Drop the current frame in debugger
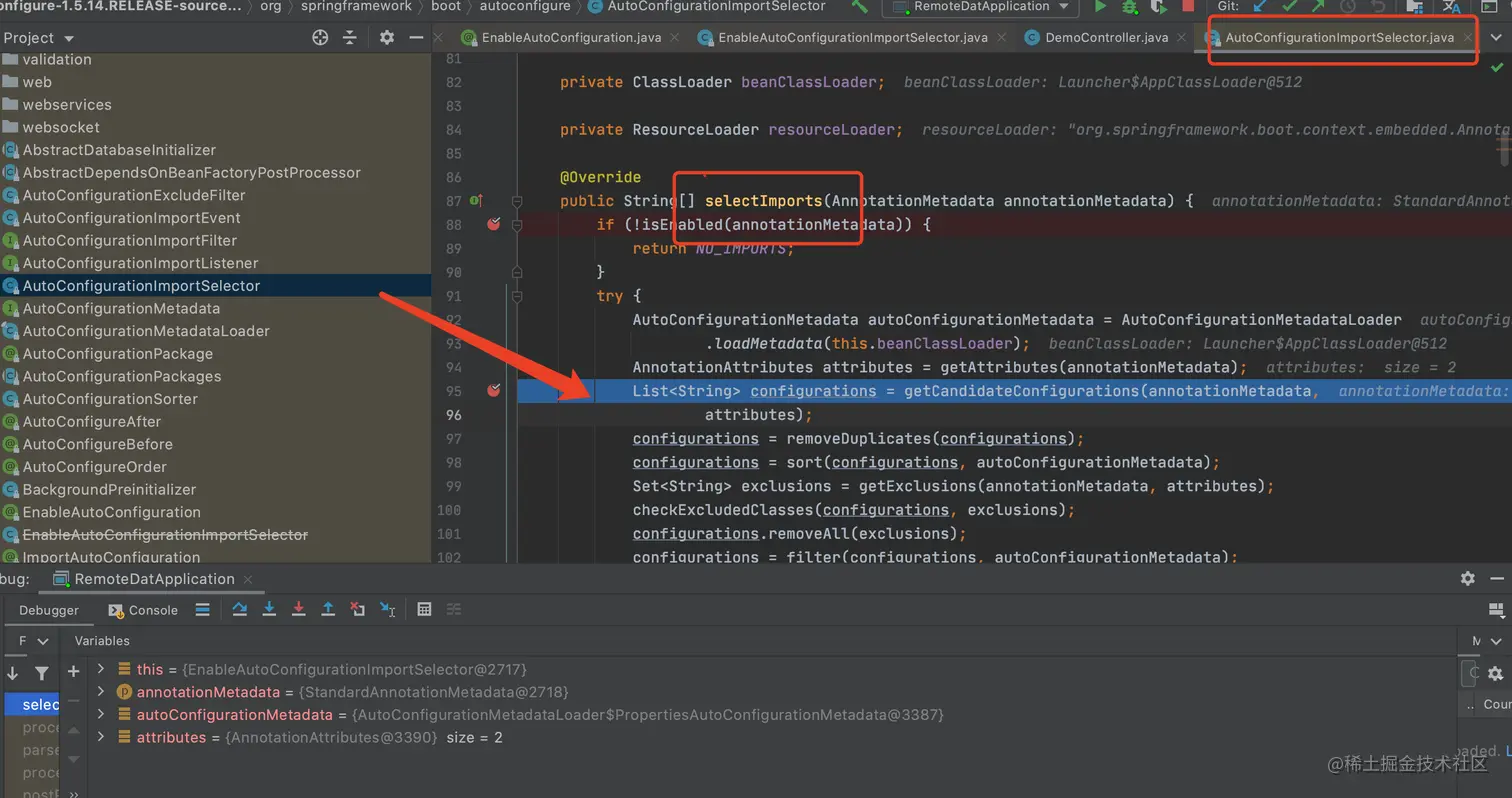Screen dimensions: 1512x798 click(357, 609)
